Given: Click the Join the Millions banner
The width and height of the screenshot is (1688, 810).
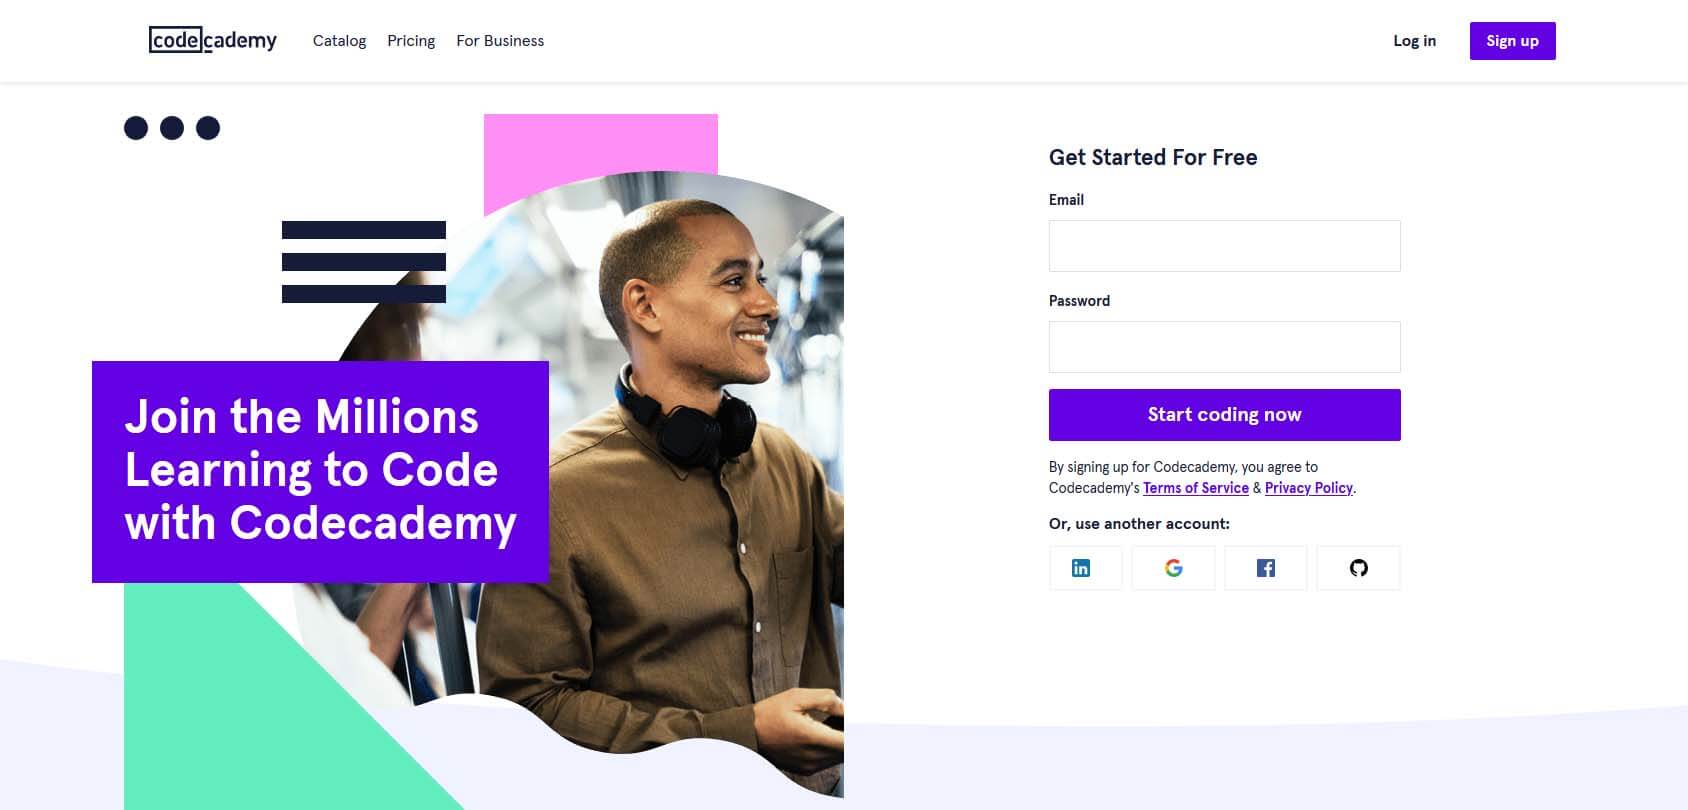Looking at the screenshot, I should click(320, 470).
